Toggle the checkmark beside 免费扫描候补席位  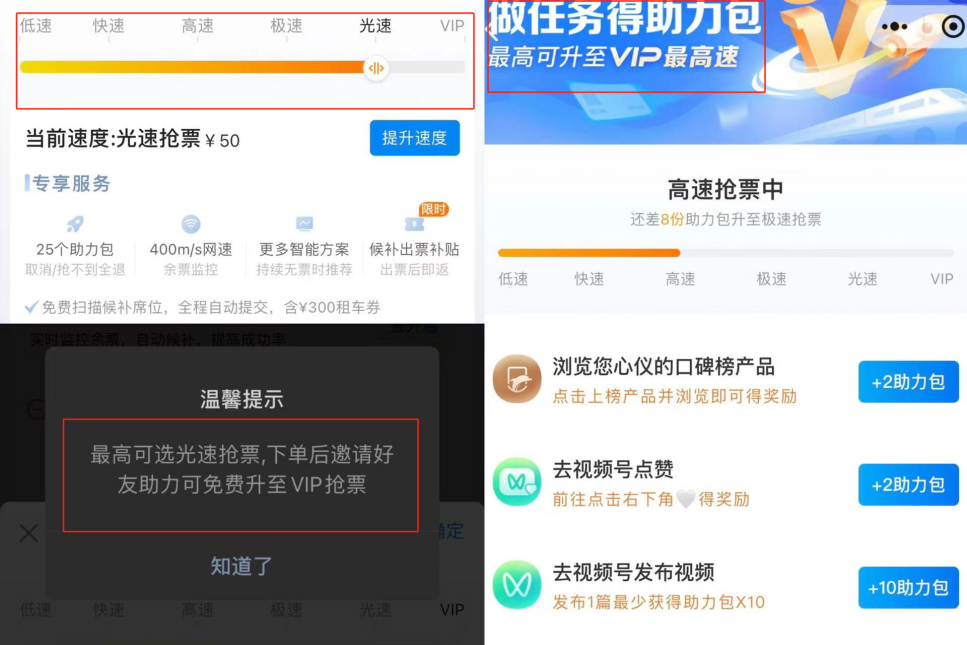pos(31,306)
